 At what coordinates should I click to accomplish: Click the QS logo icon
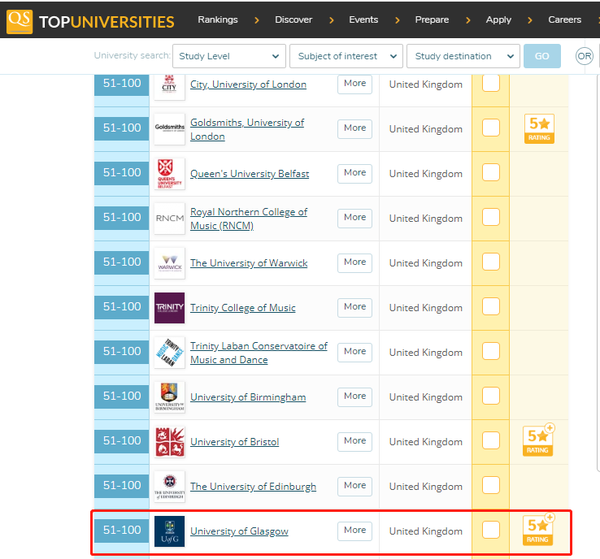click(x=19, y=21)
